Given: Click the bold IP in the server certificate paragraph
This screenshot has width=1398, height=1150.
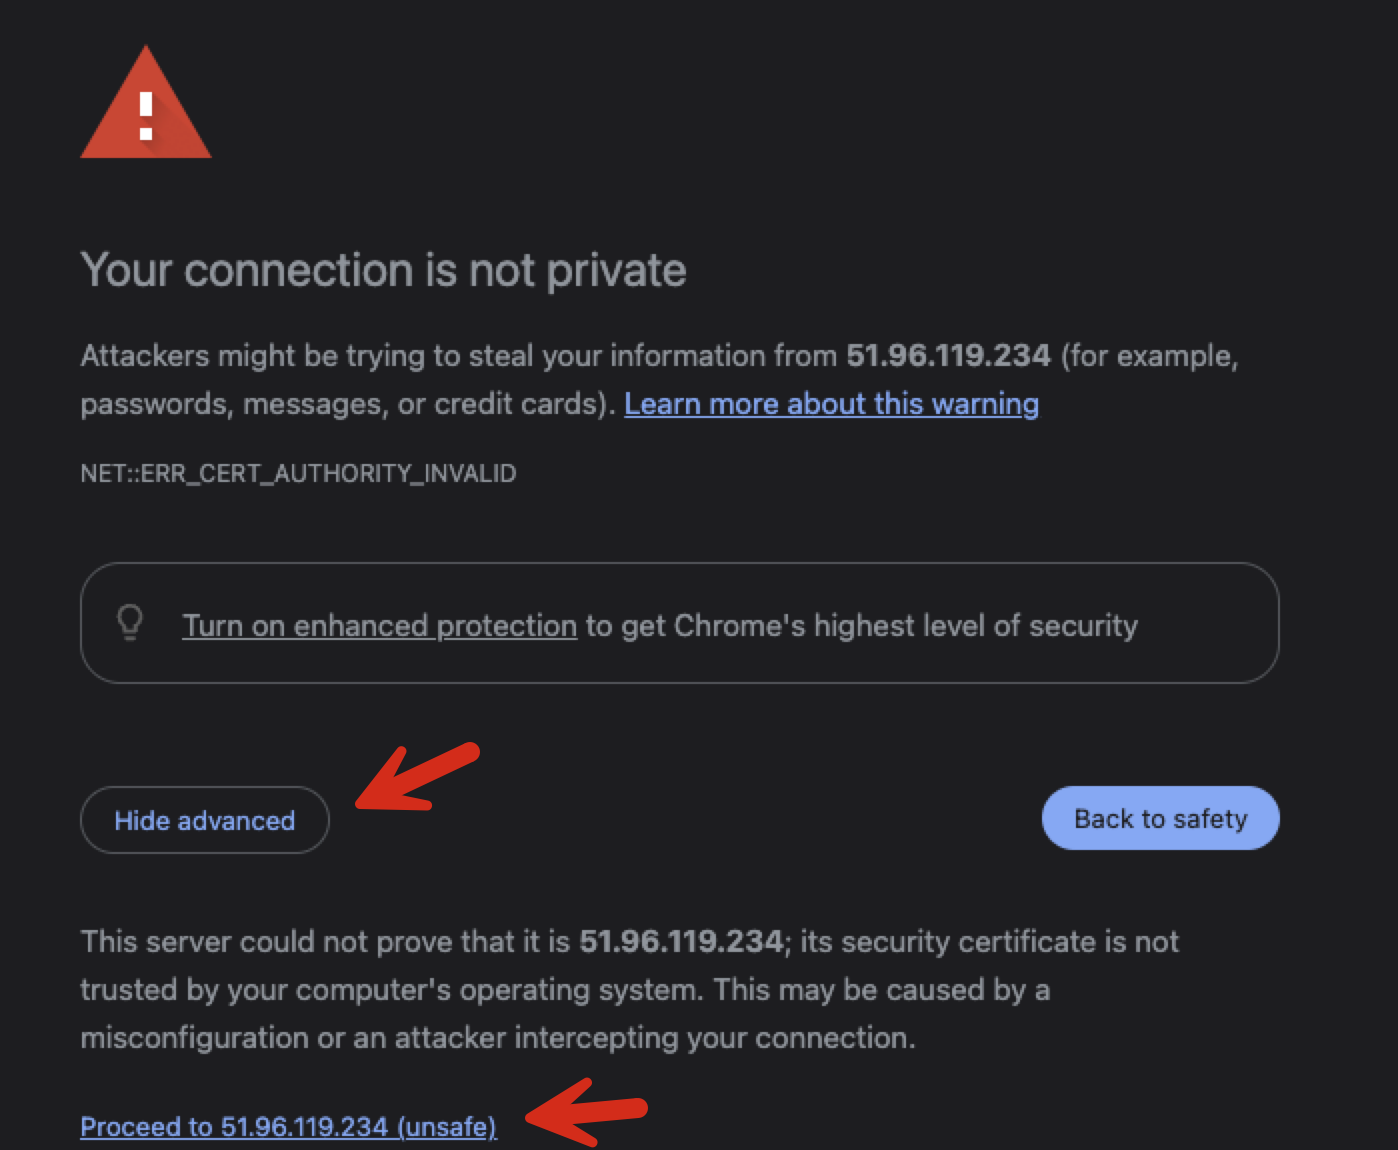Looking at the screenshot, I should (680, 942).
